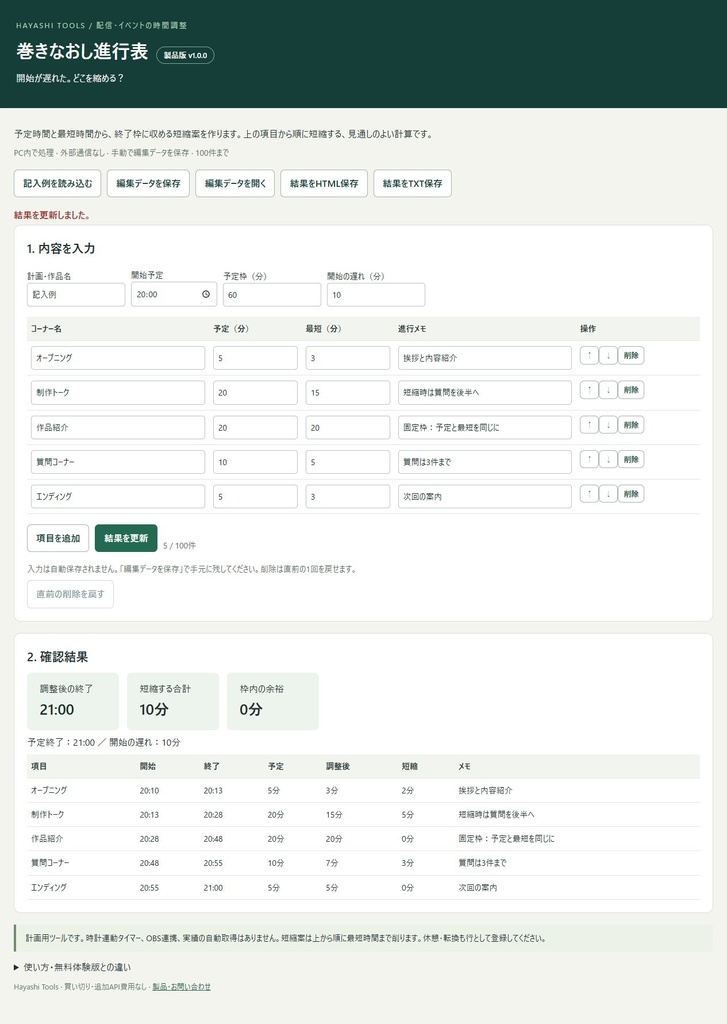Viewport: 727px width, 1024px height.
Task: Move the 作品紹介 row up
Action: tap(589, 424)
